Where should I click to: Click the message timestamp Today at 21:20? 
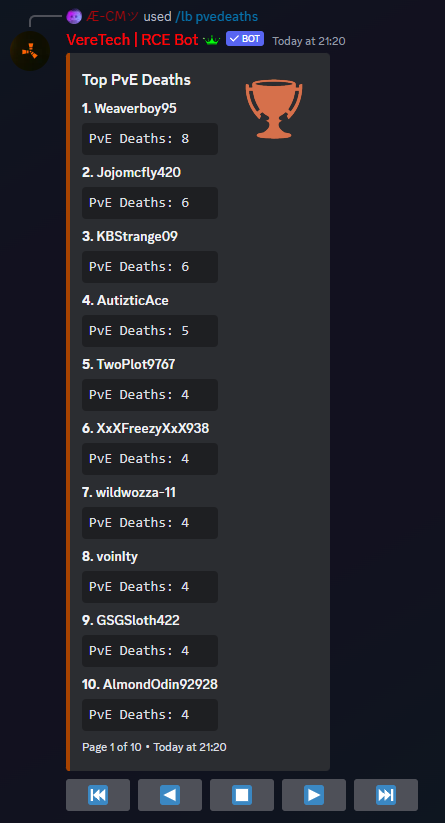pos(309,41)
